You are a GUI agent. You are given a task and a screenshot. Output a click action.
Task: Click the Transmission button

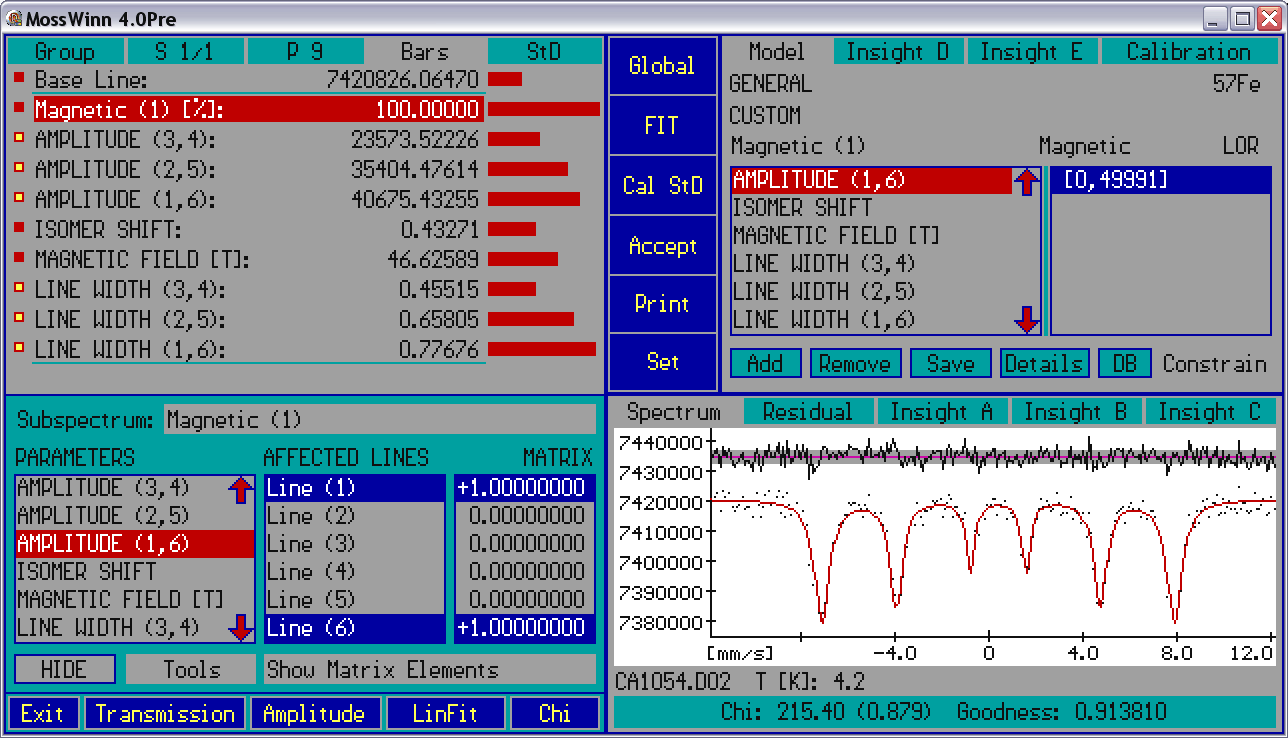[x=165, y=714]
